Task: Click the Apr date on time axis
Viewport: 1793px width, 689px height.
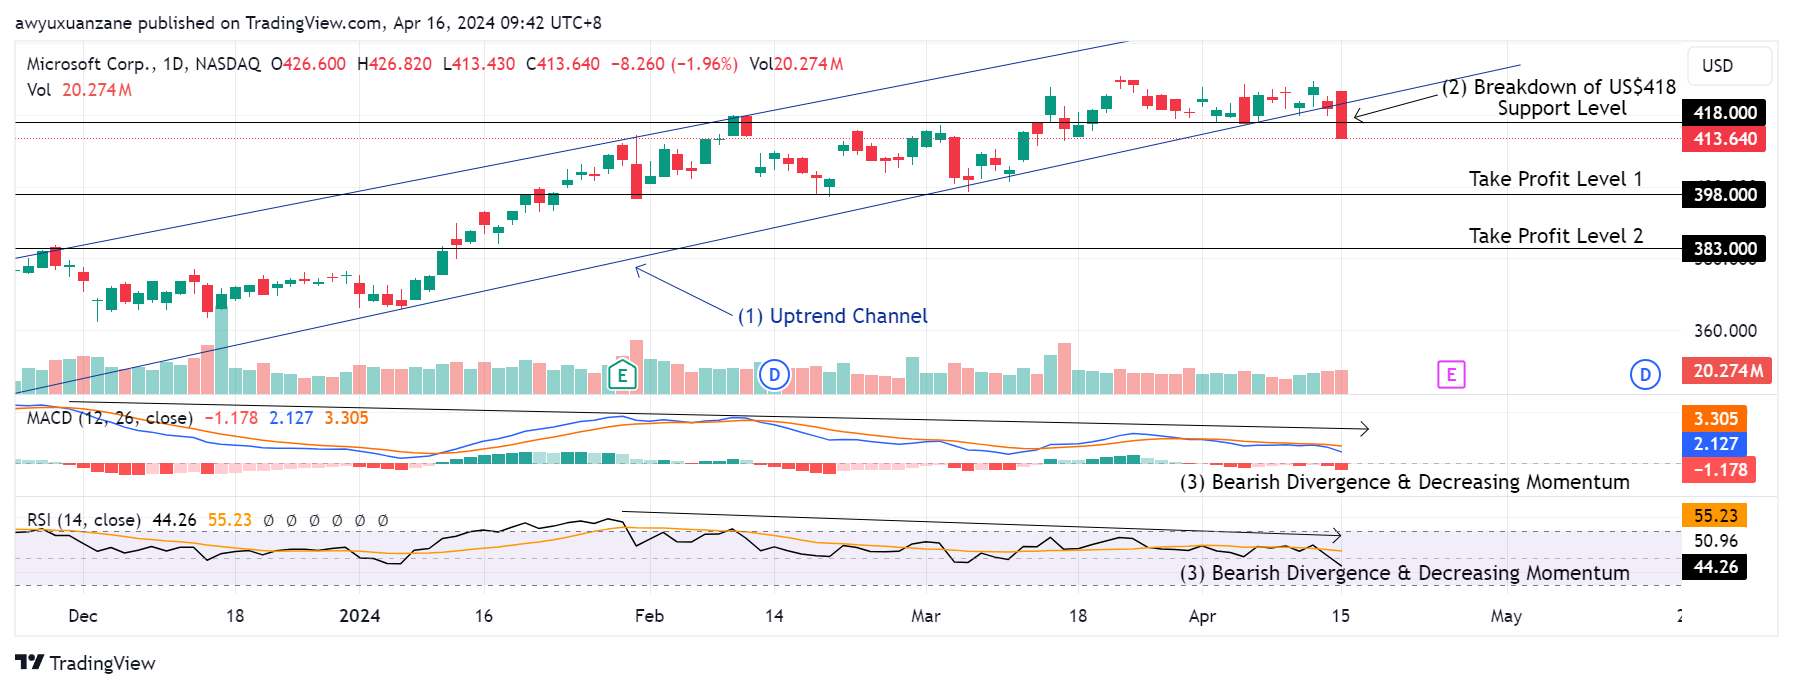Action: coord(1203,616)
